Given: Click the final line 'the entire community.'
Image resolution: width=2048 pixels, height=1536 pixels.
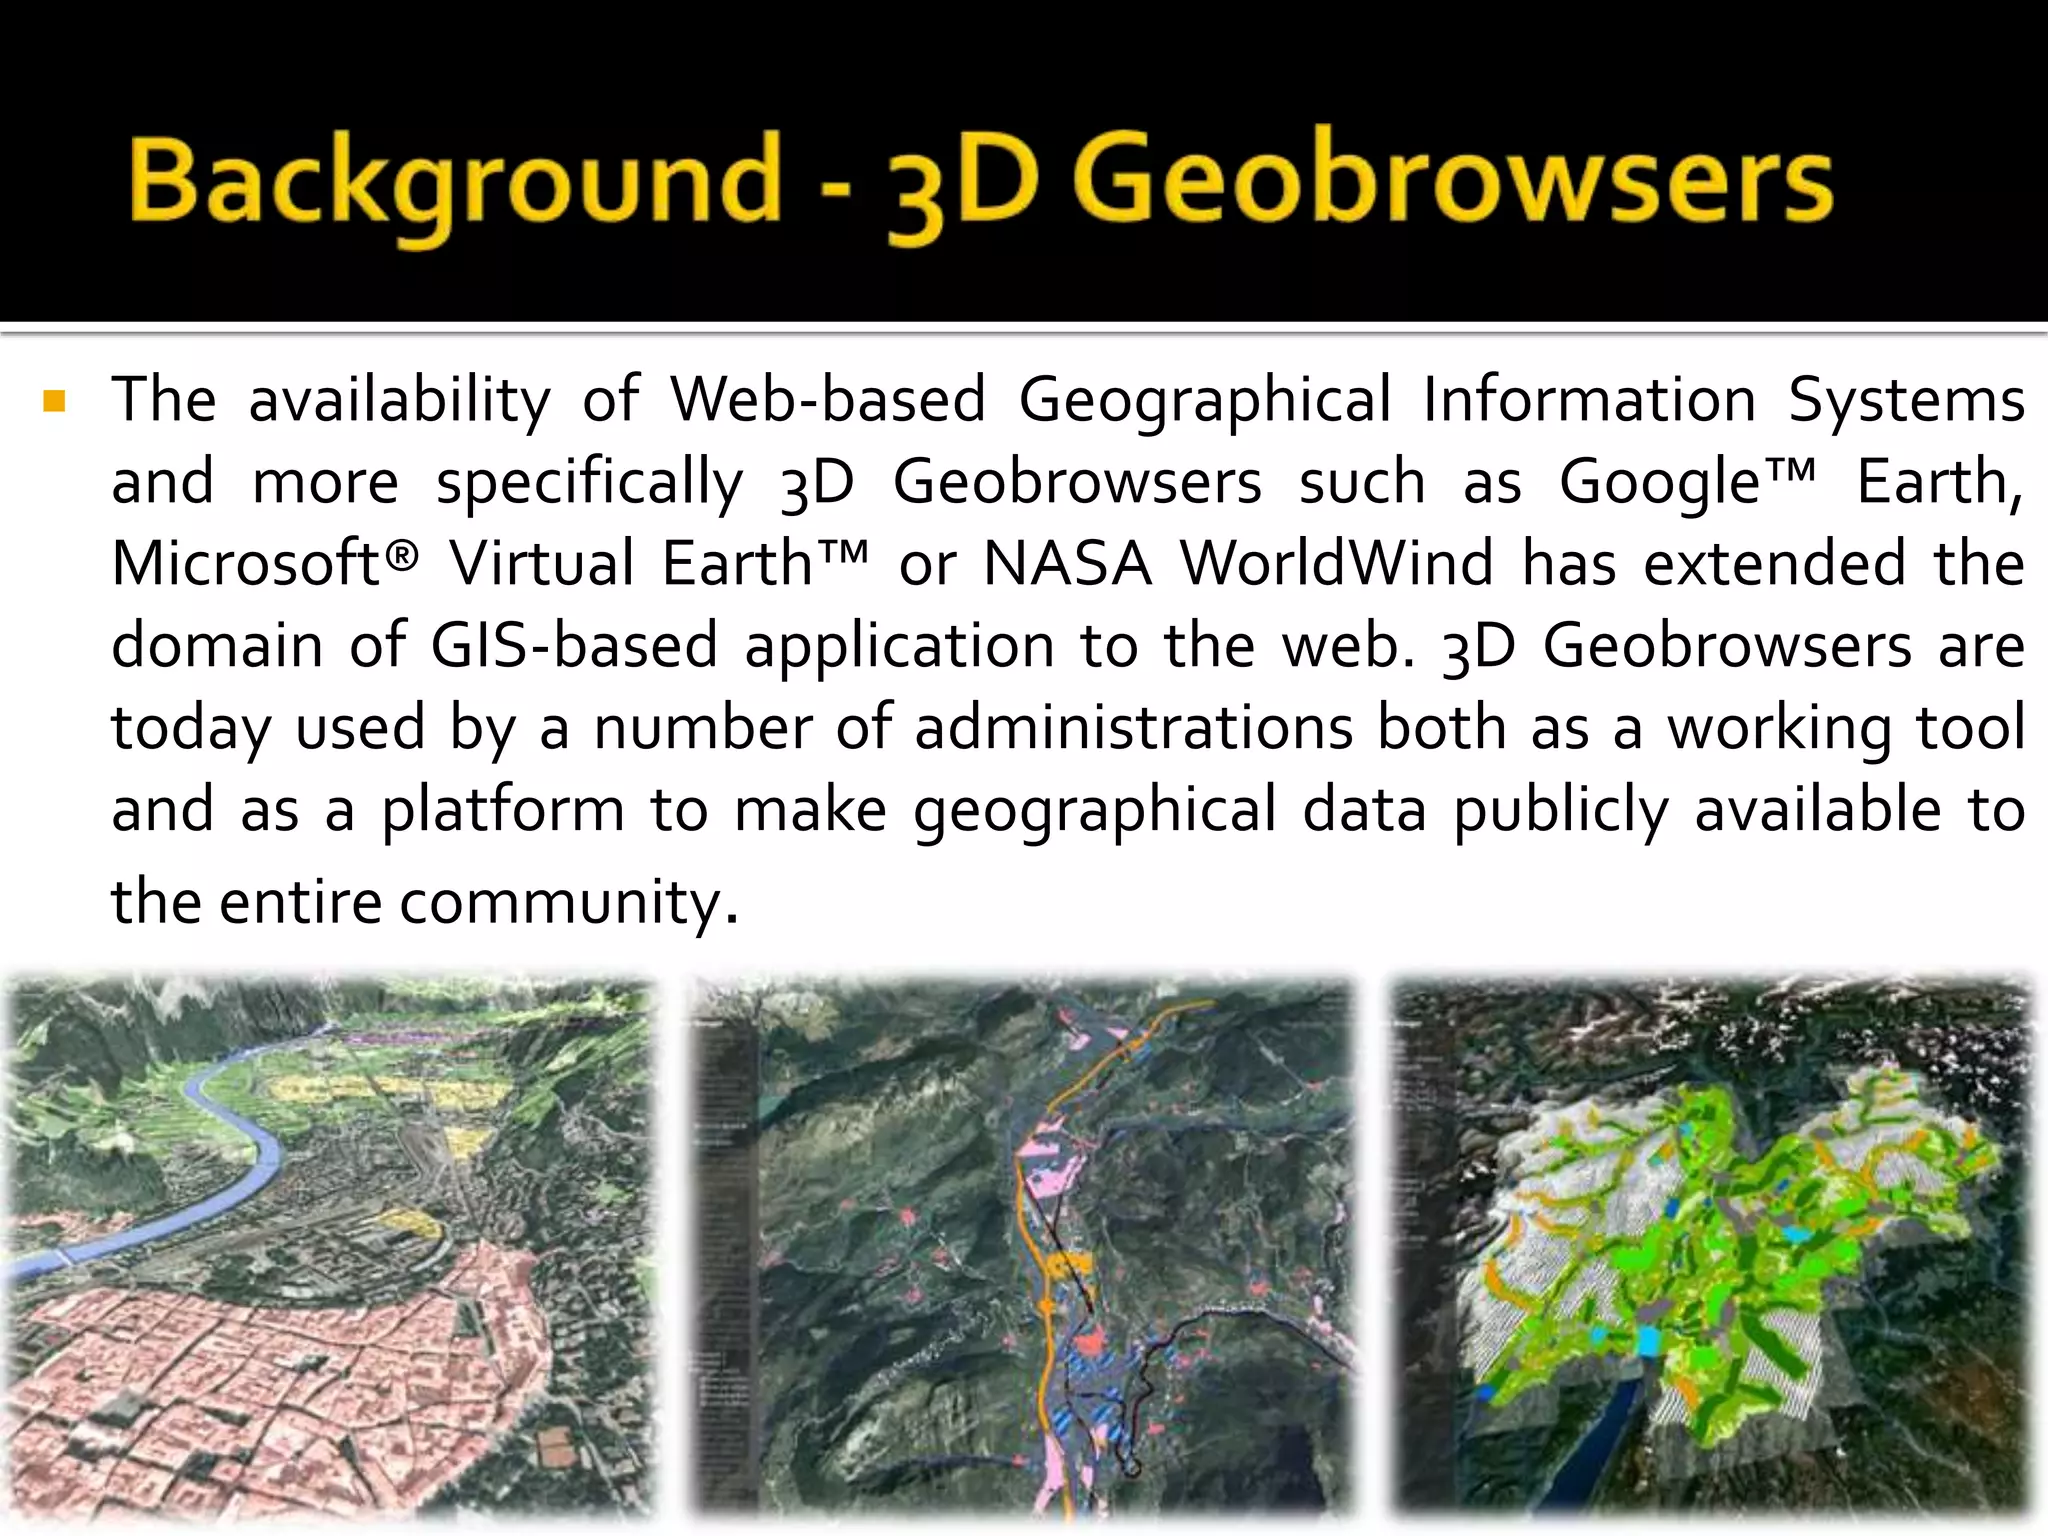Looking at the screenshot, I should [x=425, y=902].
